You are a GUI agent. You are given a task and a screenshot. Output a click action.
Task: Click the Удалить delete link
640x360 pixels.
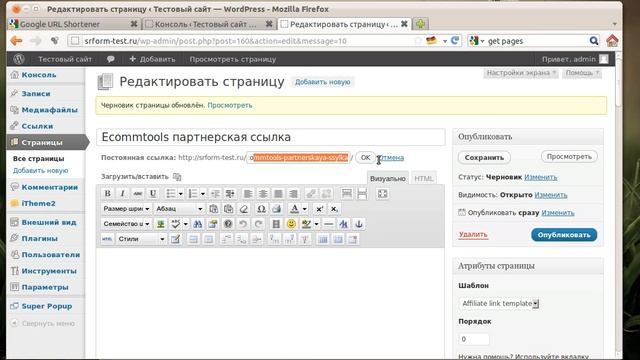pyautogui.click(x=473, y=234)
